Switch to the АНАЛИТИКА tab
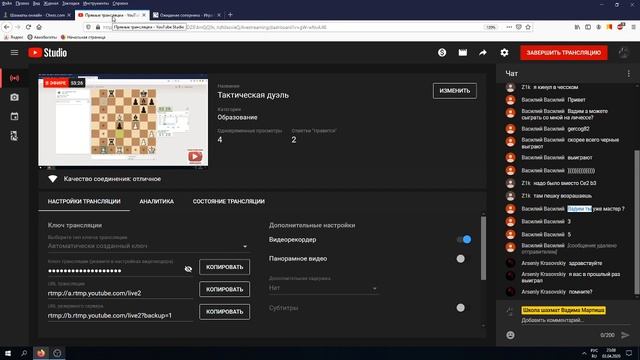This screenshot has width=640, height=360. pos(157,201)
